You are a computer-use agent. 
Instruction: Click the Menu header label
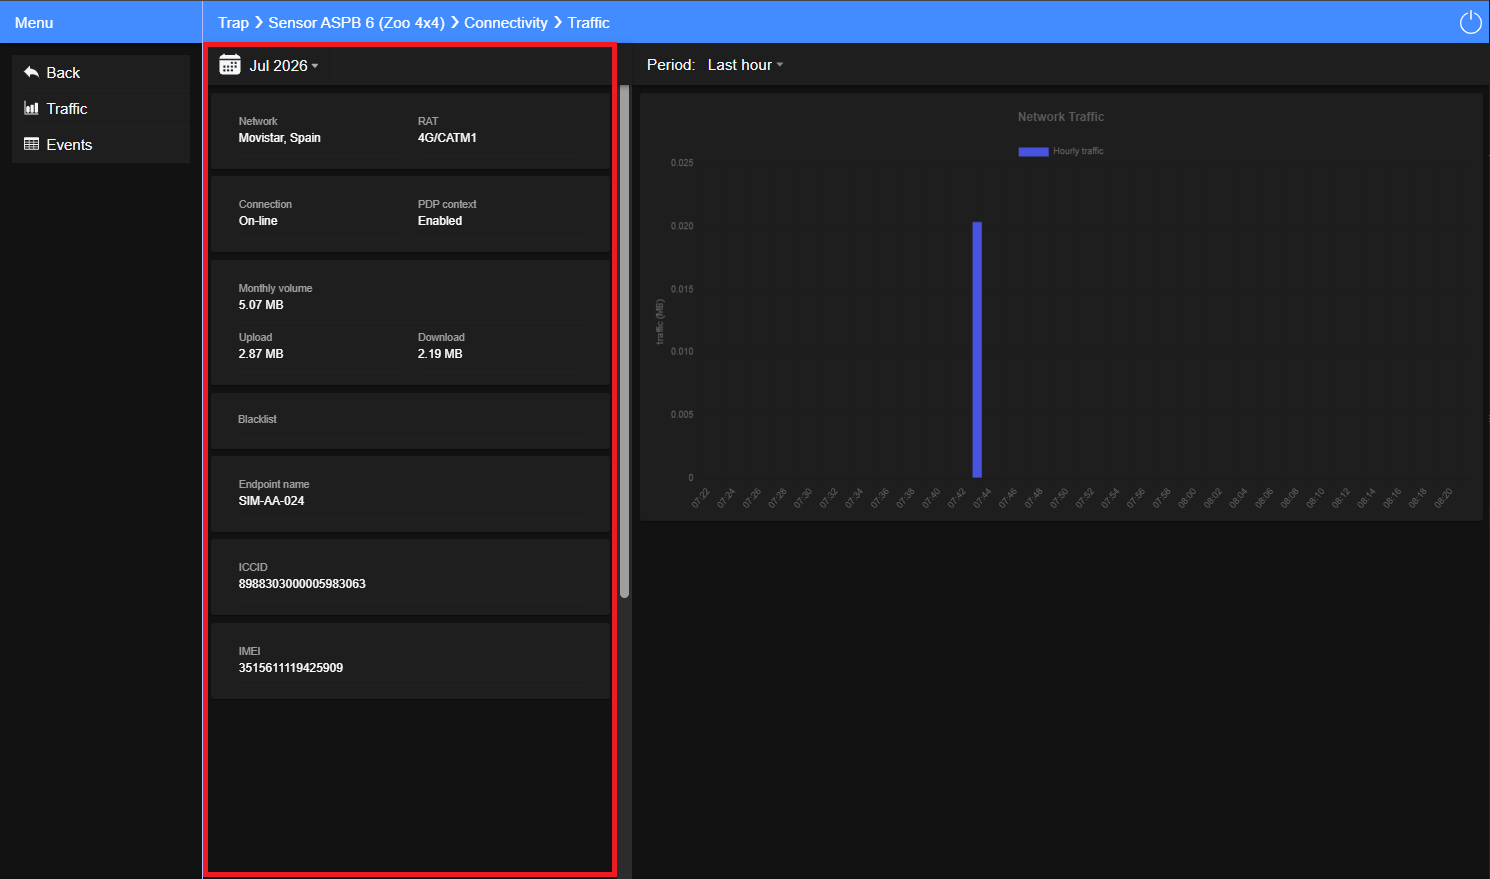[x=34, y=22]
